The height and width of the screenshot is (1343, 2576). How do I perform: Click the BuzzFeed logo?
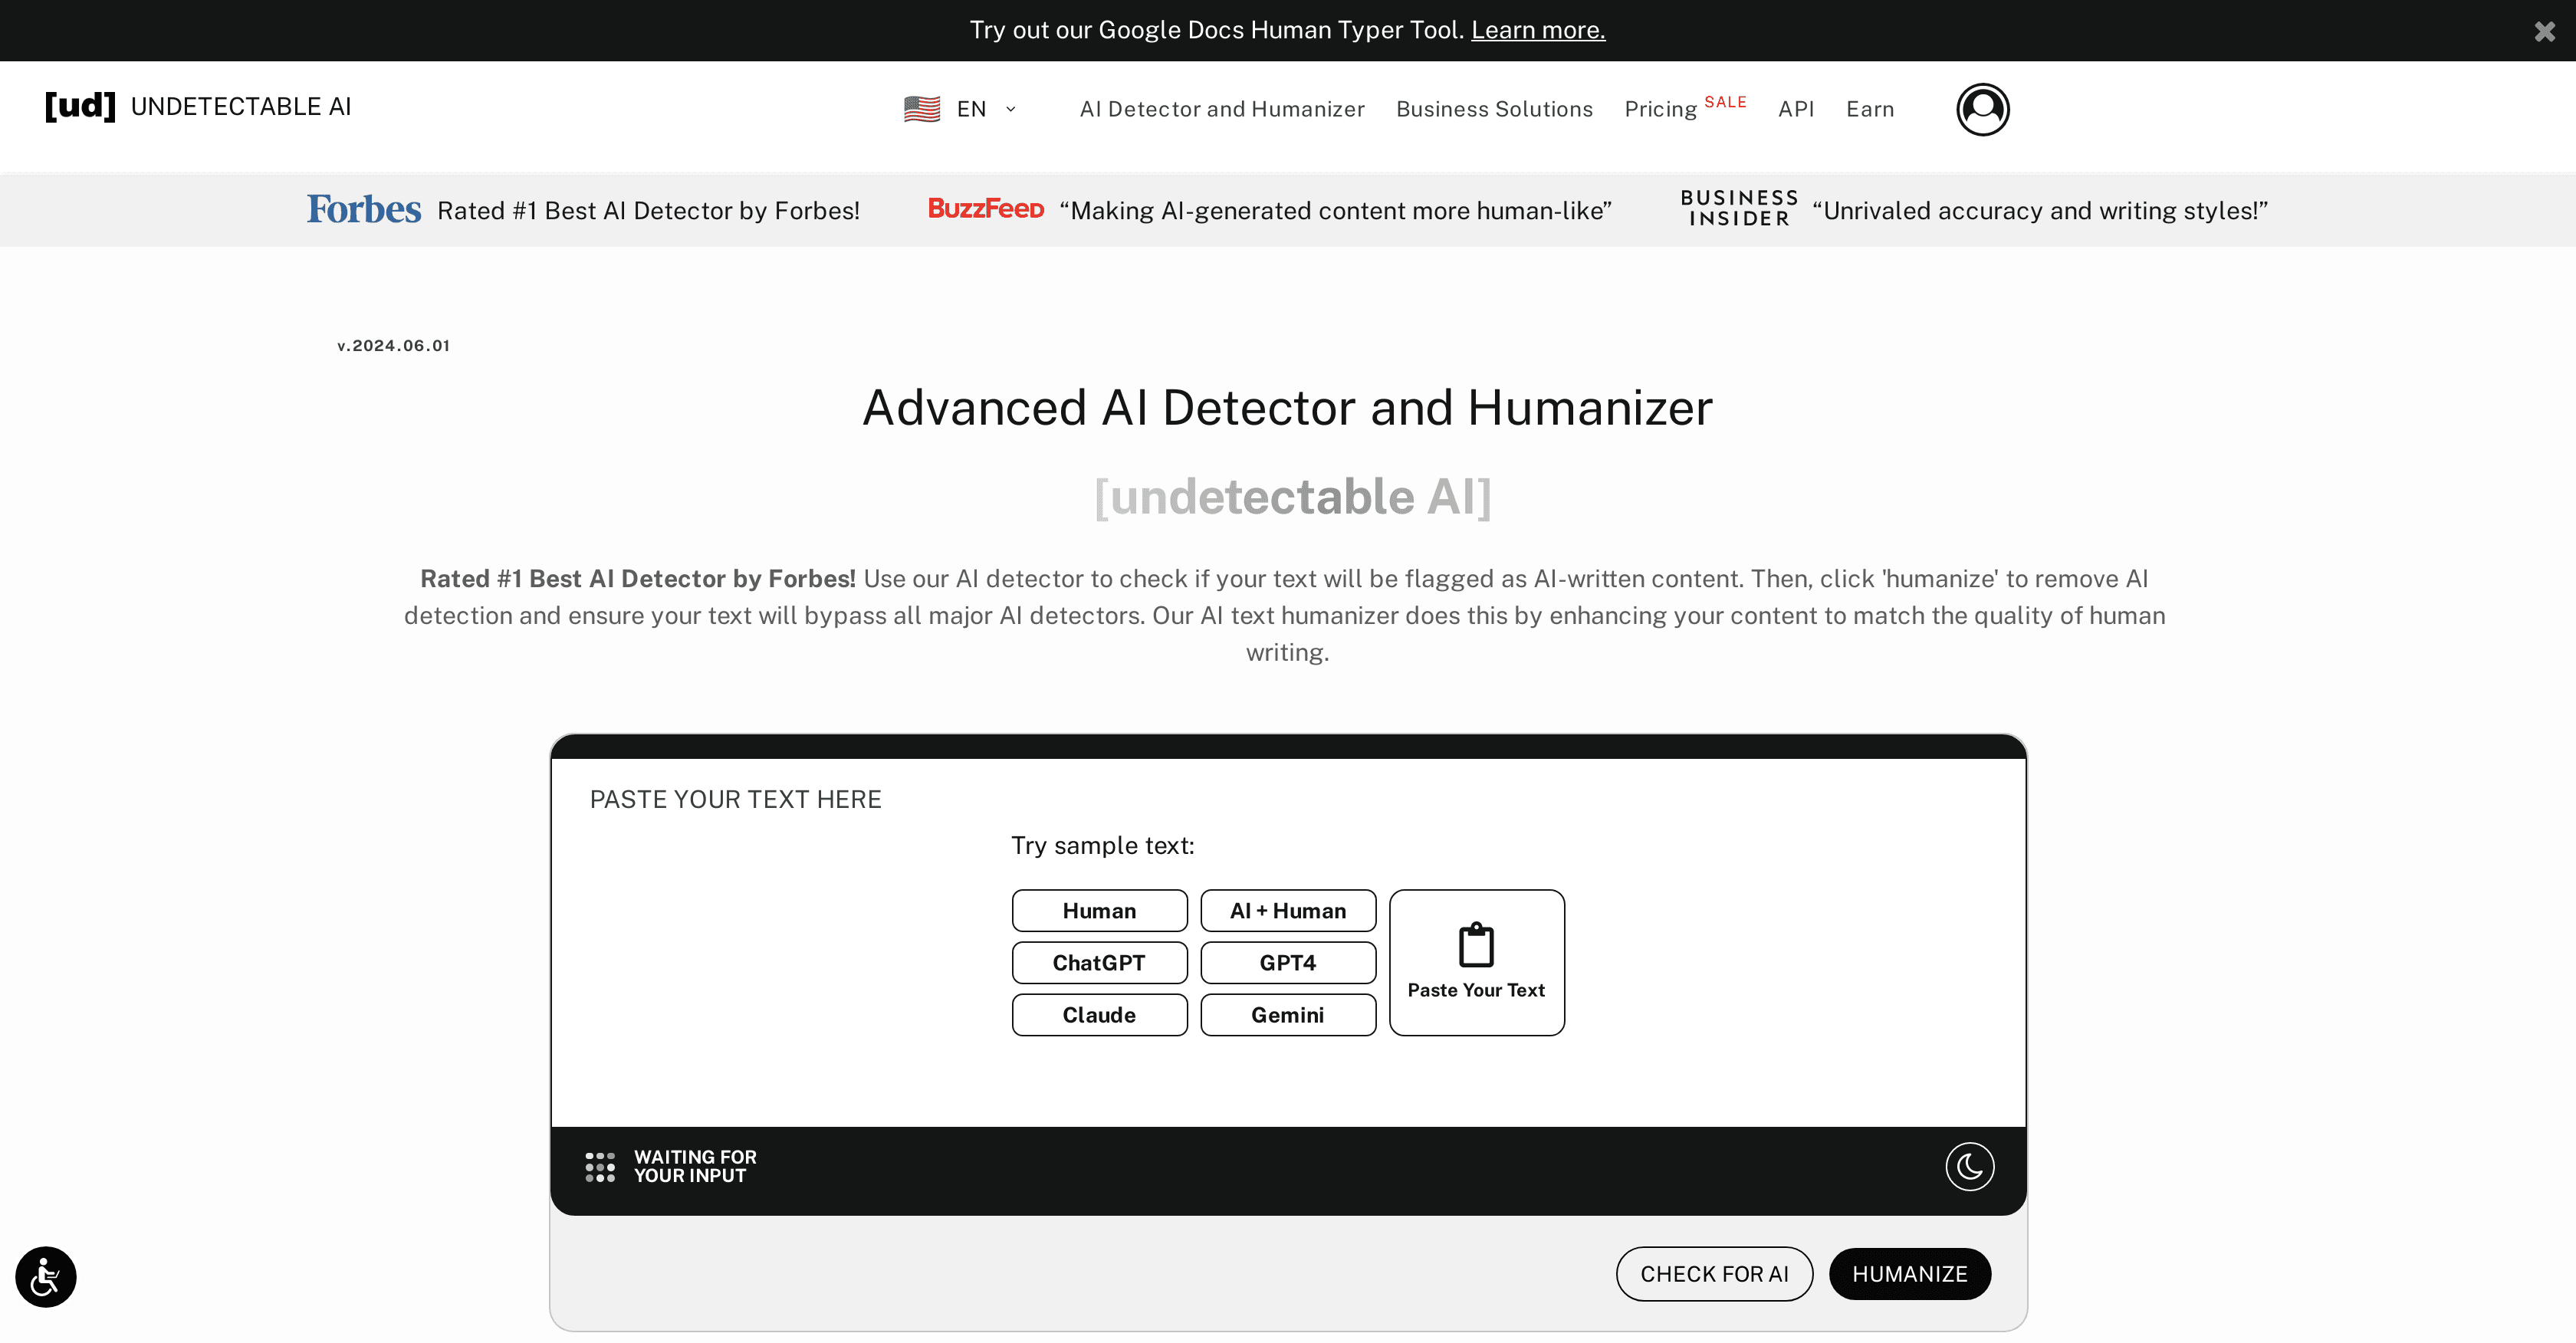(986, 209)
